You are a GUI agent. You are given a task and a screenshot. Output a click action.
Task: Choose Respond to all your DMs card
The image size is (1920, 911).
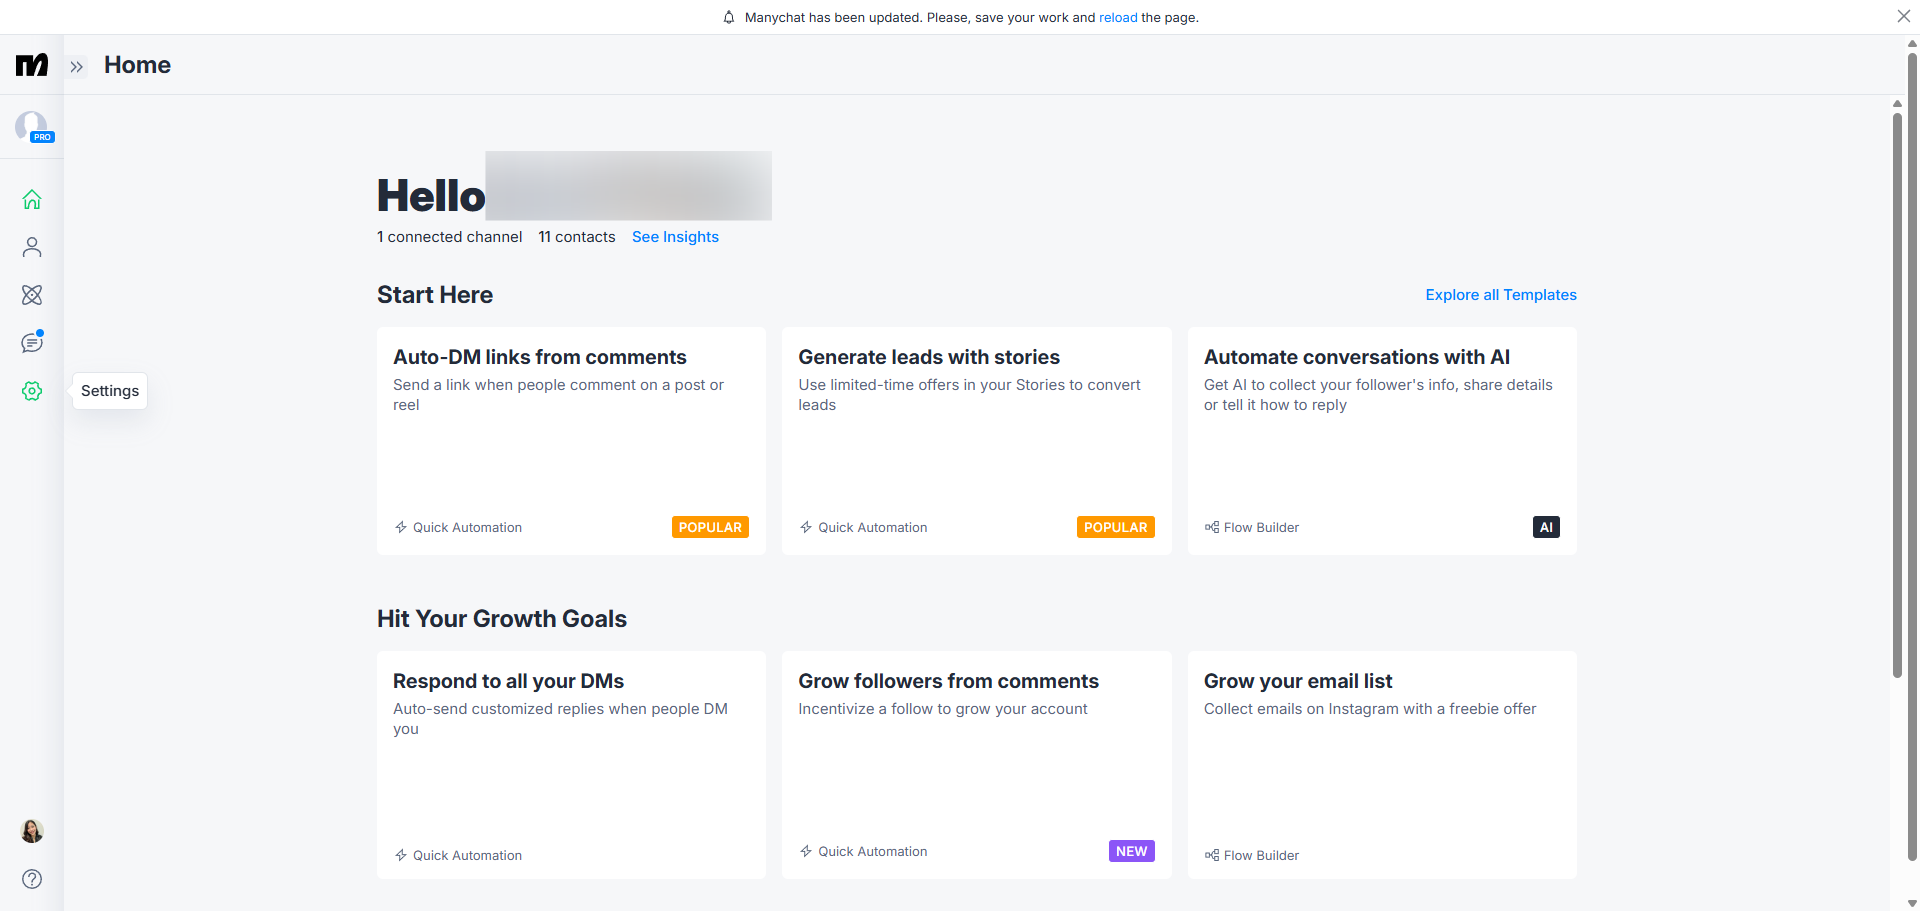coord(571,764)
